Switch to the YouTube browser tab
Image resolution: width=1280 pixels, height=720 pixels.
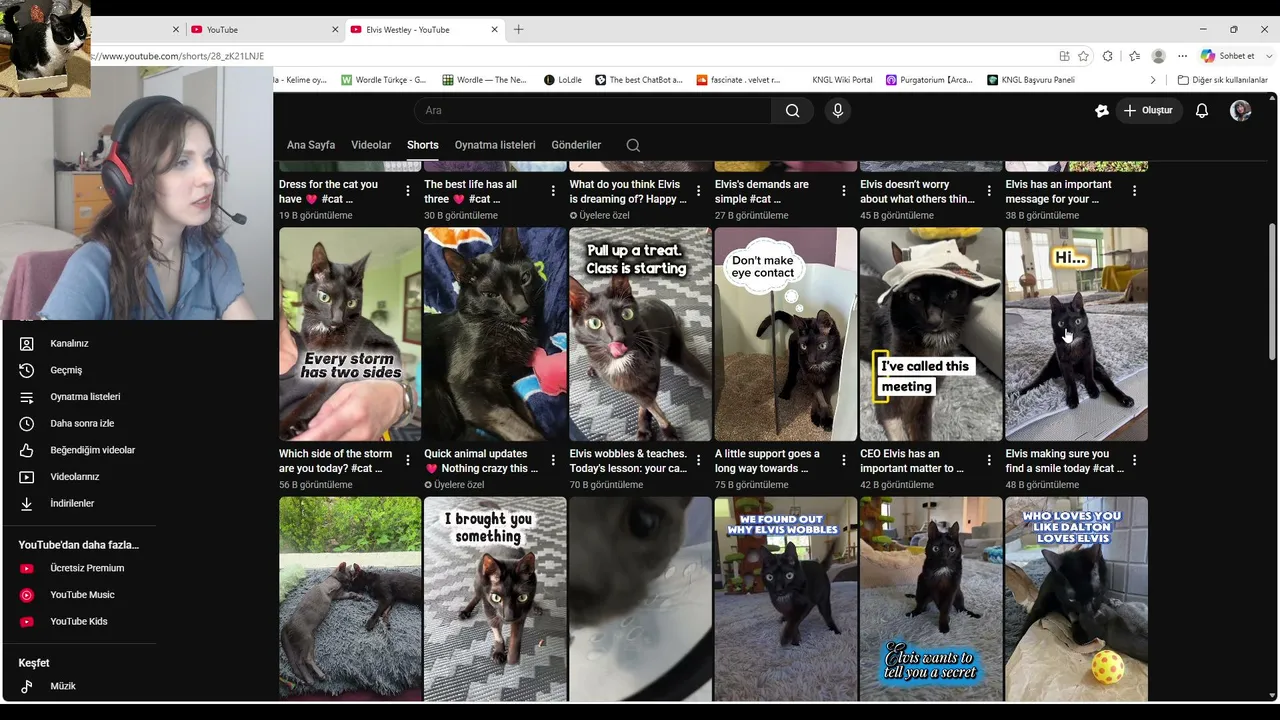click(x=262, y=30)
